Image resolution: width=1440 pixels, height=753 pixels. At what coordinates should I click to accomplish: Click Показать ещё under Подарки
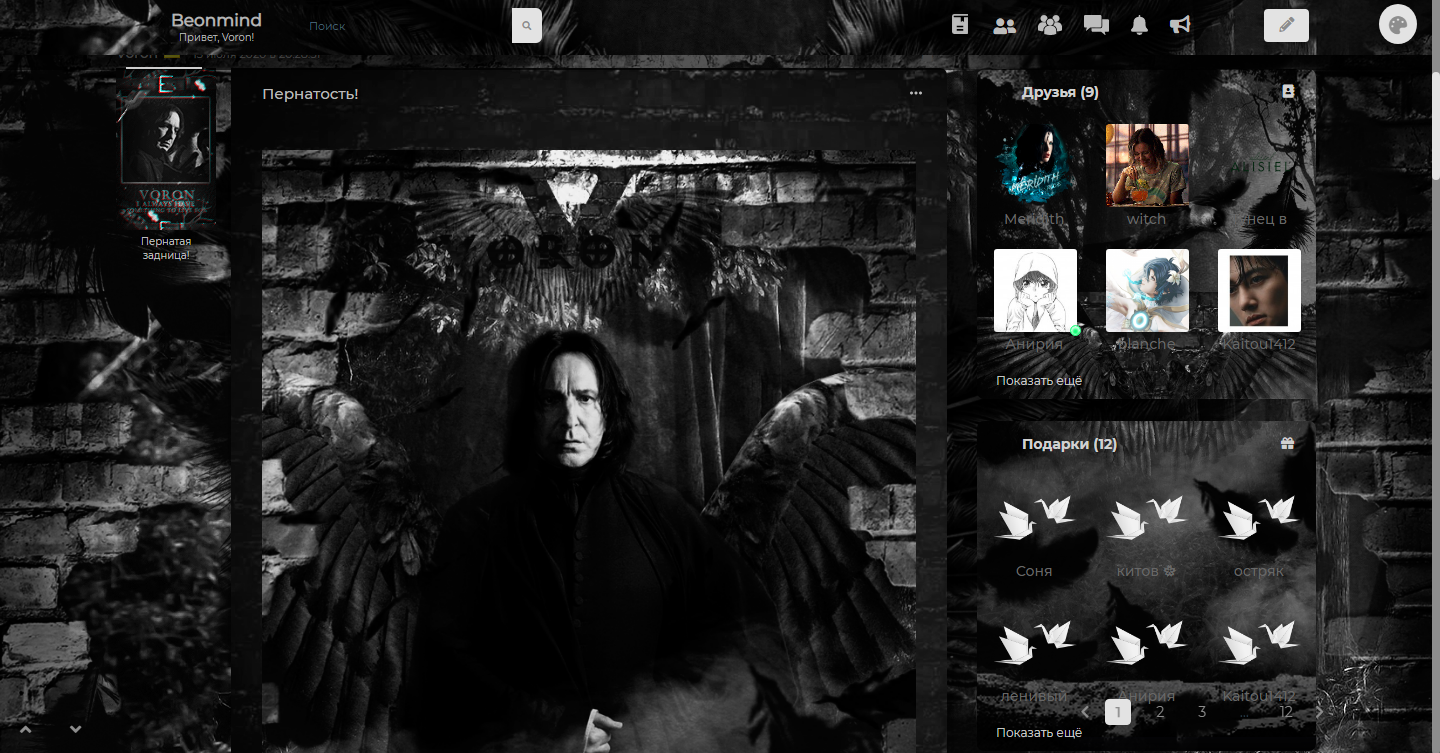(1039, 732)
